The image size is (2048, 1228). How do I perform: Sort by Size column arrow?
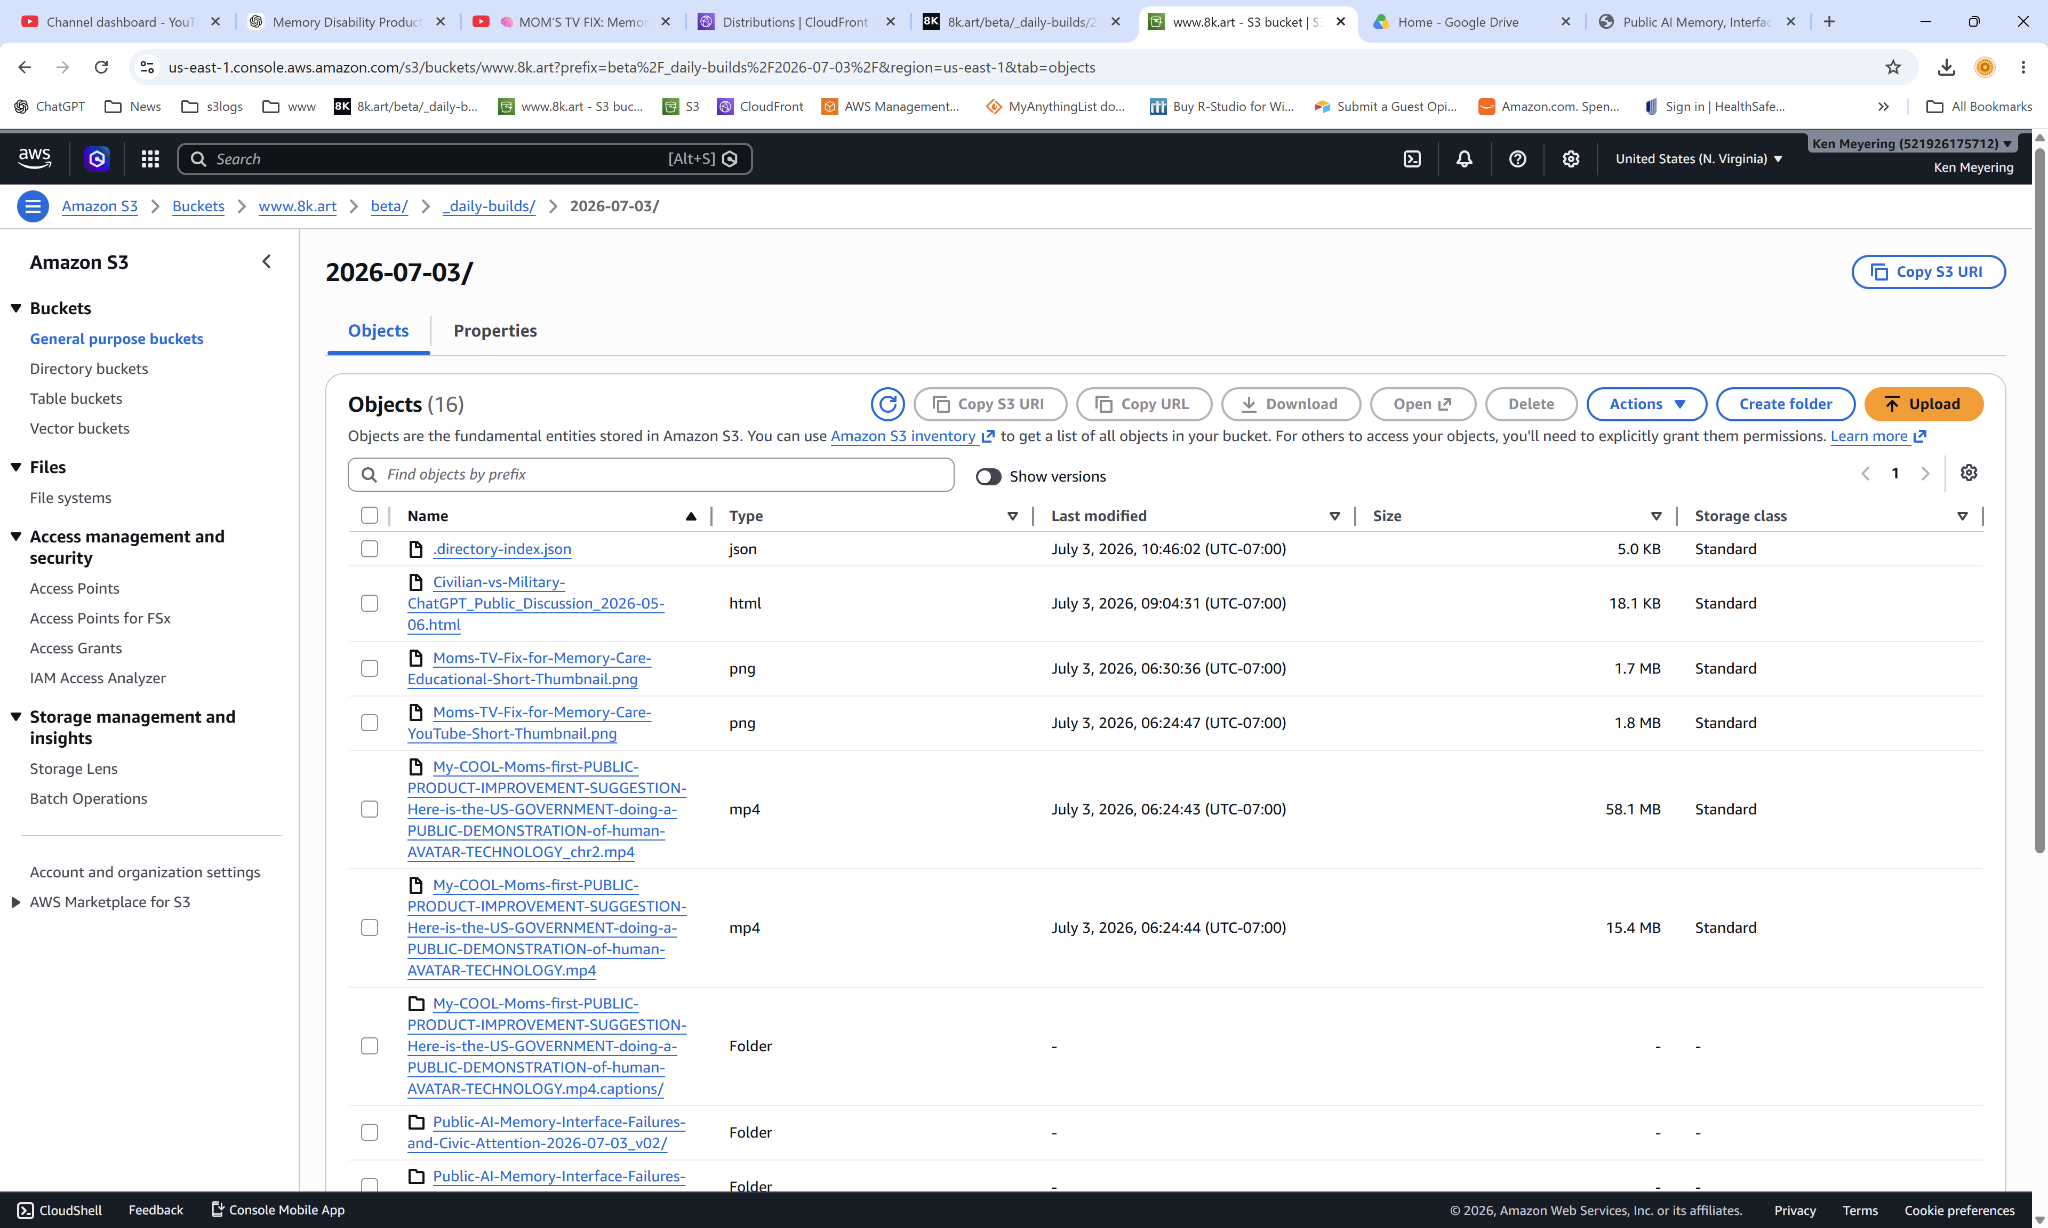coord(1656,516)
